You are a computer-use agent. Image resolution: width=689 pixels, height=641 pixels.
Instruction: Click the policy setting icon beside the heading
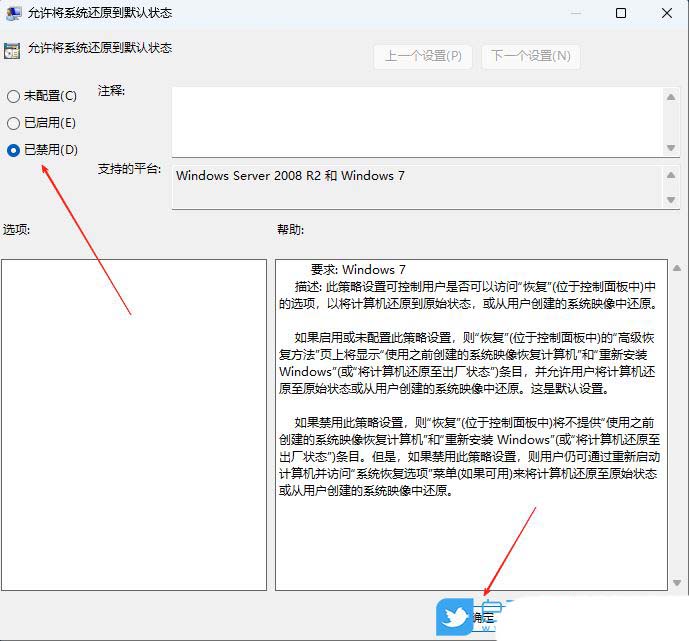tap(12, 50)
